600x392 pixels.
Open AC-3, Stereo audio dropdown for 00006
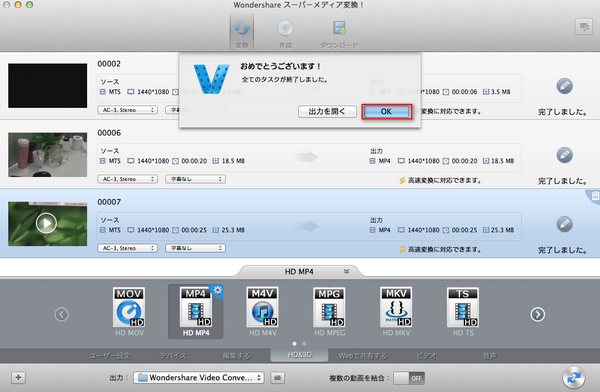tap(127, 179)
